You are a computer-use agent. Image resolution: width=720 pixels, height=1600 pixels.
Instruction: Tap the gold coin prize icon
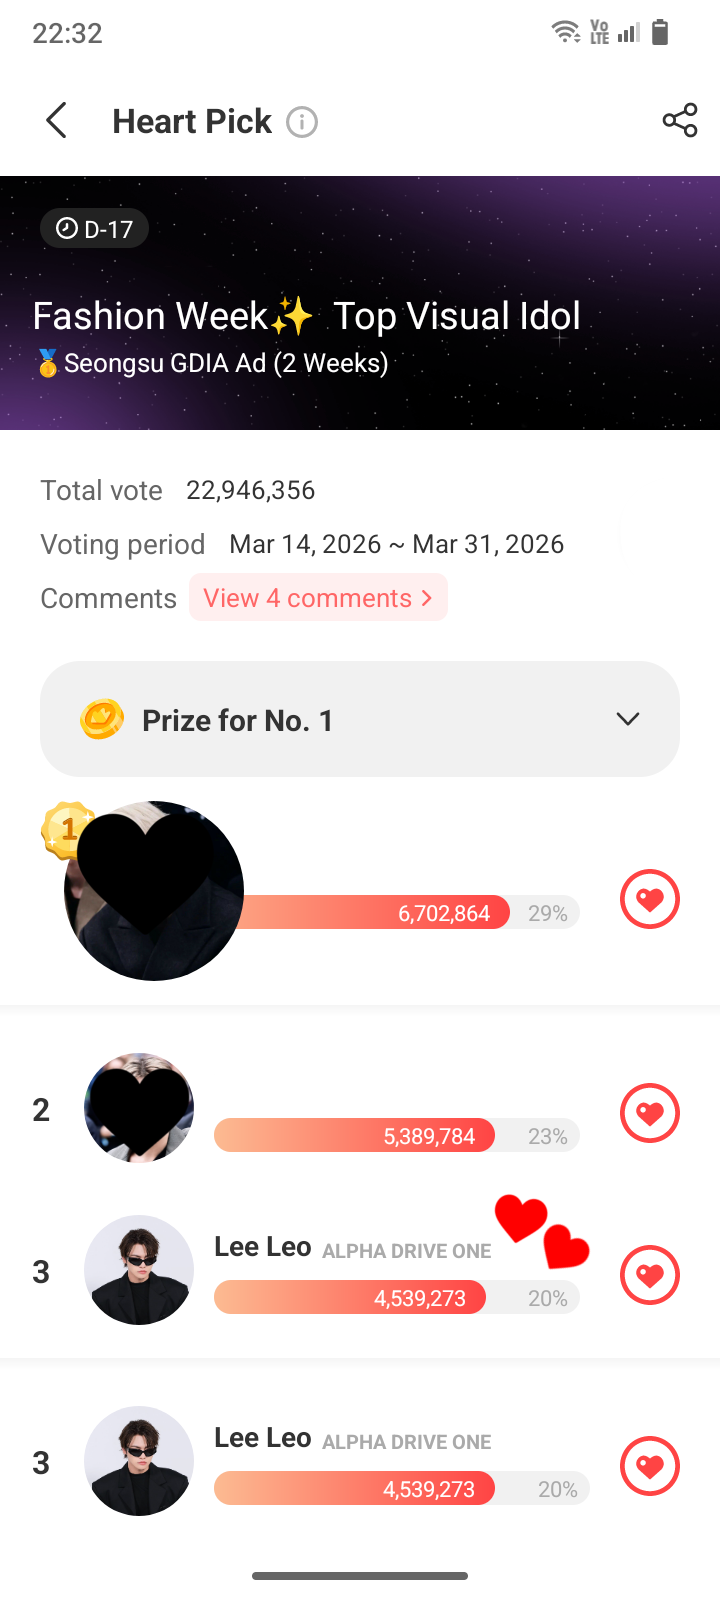101,720
